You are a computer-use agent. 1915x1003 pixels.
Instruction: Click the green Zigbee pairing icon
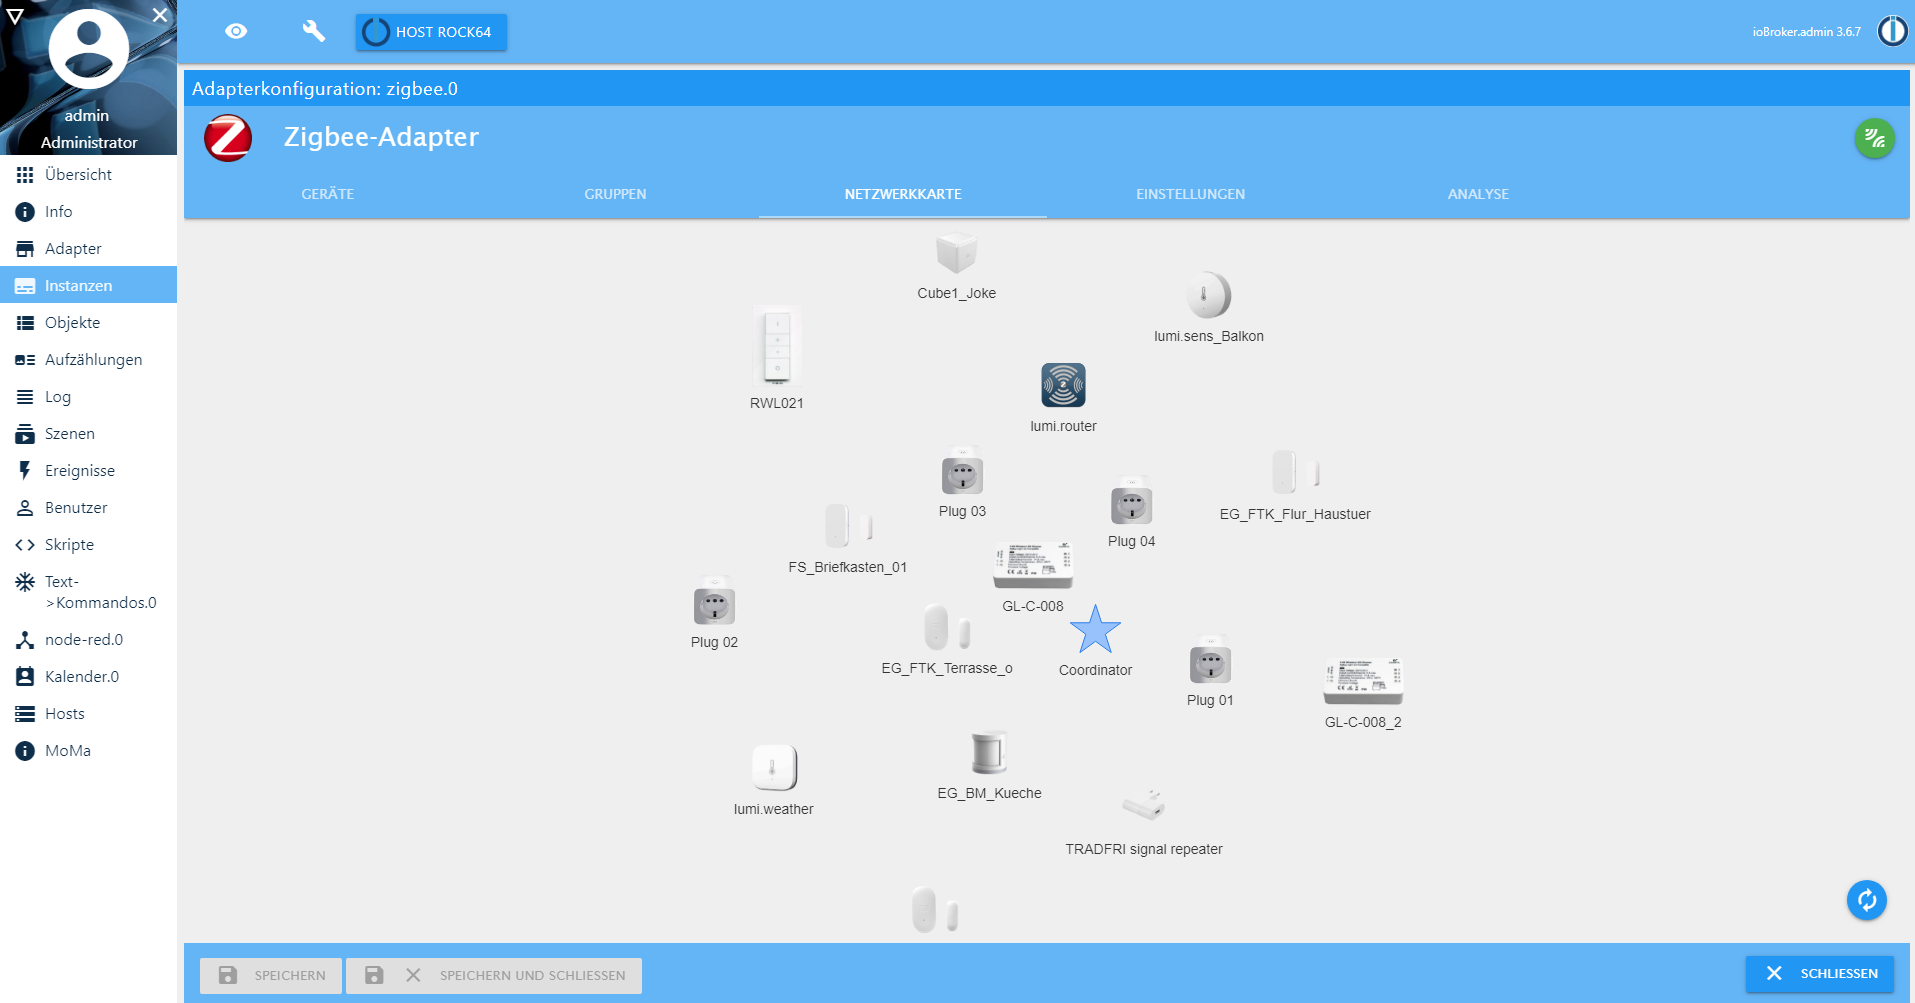click(x=1875, y=139)
